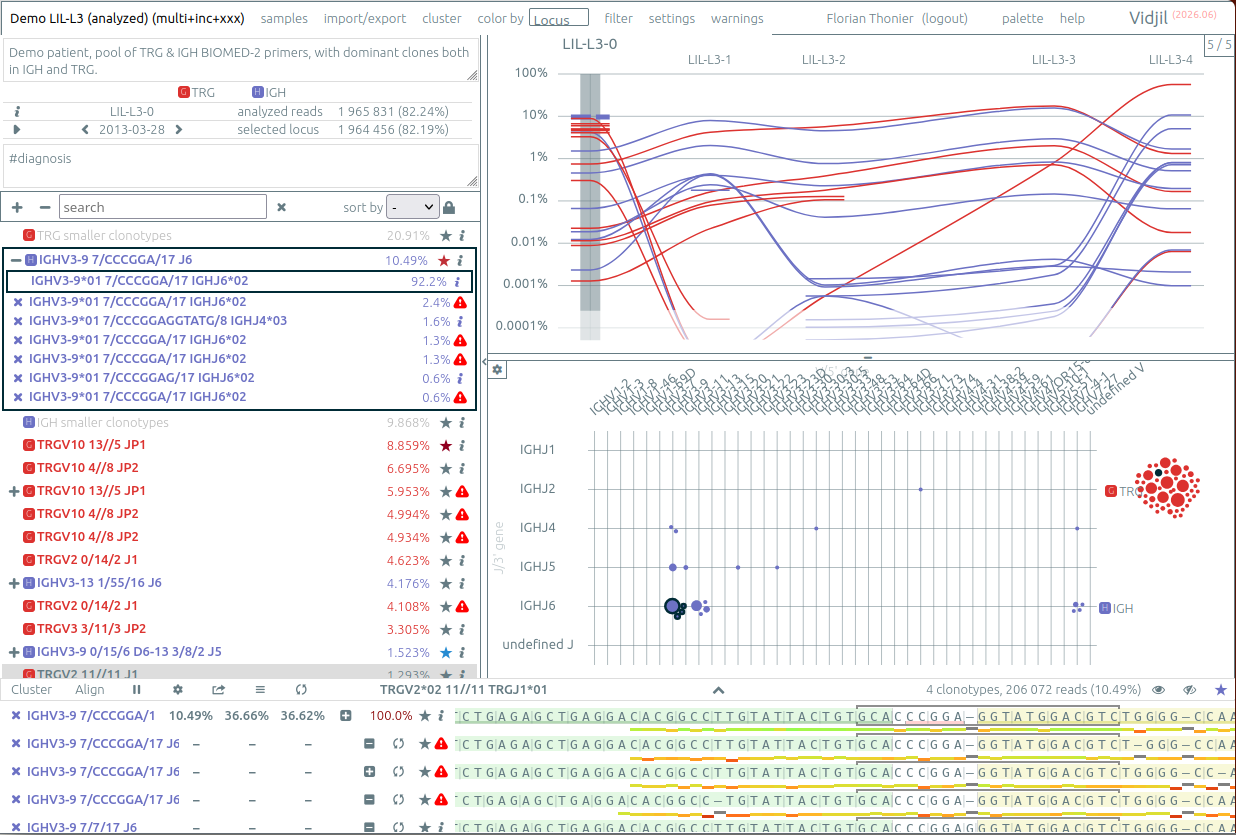1236x835 pixels.
Task: Click dark red star of 8.859% TRGV10 clonotype
Action: (445, 446)
